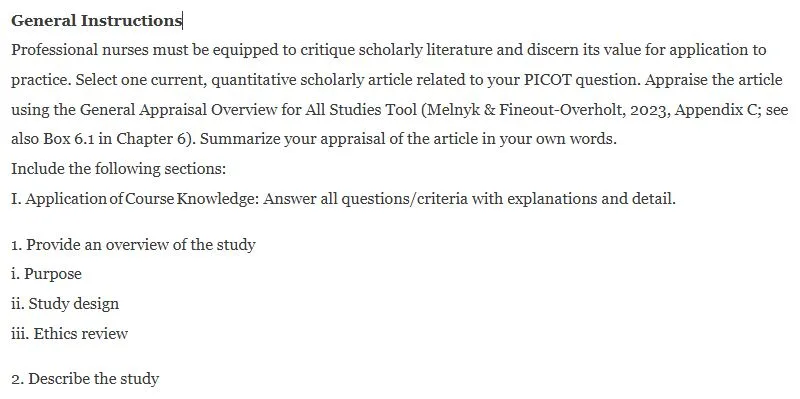Click the line Include the following sections

click(x=118, y=169)
